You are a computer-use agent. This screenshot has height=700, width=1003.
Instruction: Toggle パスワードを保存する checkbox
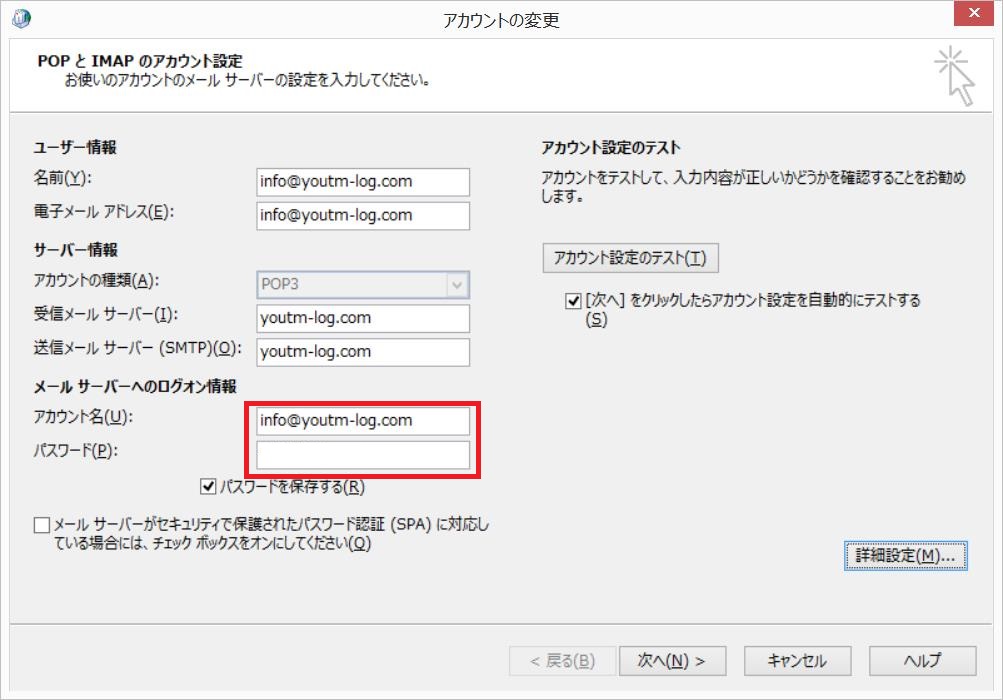tap(208, 487)
